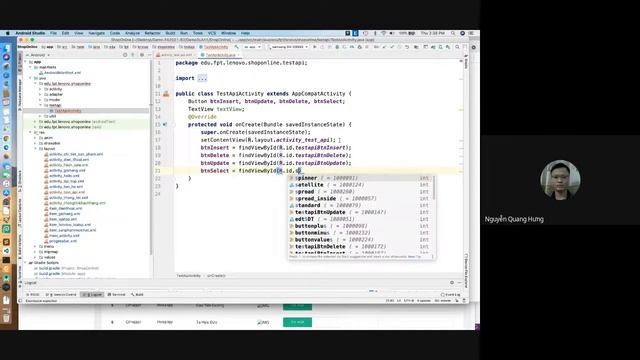Image resolution: width=640 pixels, height=360 pixels.
Task: Toggle the TODO tool window
Action: (33, 294)
